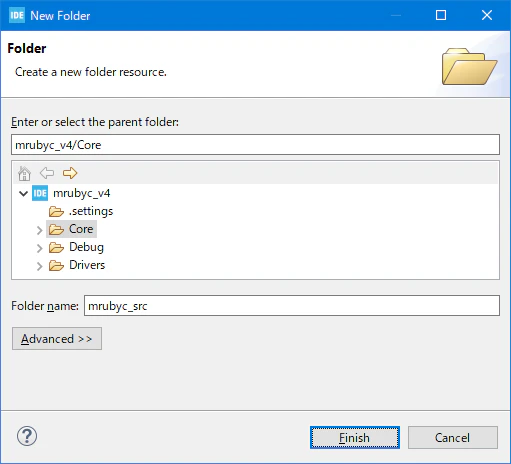The height and width of the screenshot is (464, 511).
Task: Select the .settings folder label
Action: [91, 211]
